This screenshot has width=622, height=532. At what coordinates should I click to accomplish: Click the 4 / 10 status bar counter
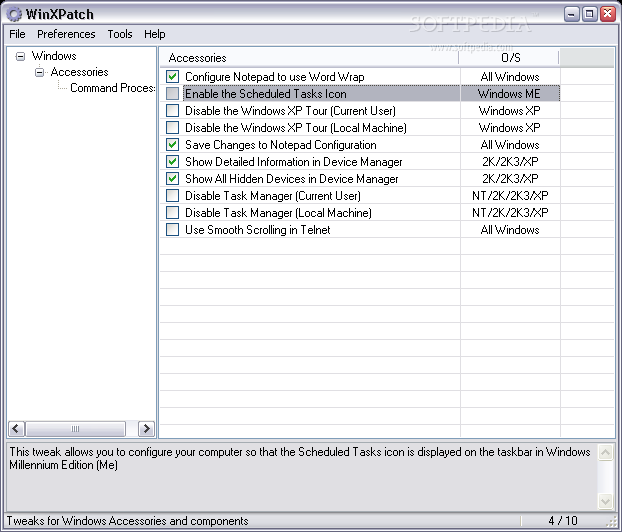pyautogui.click(x=563, y=520)
